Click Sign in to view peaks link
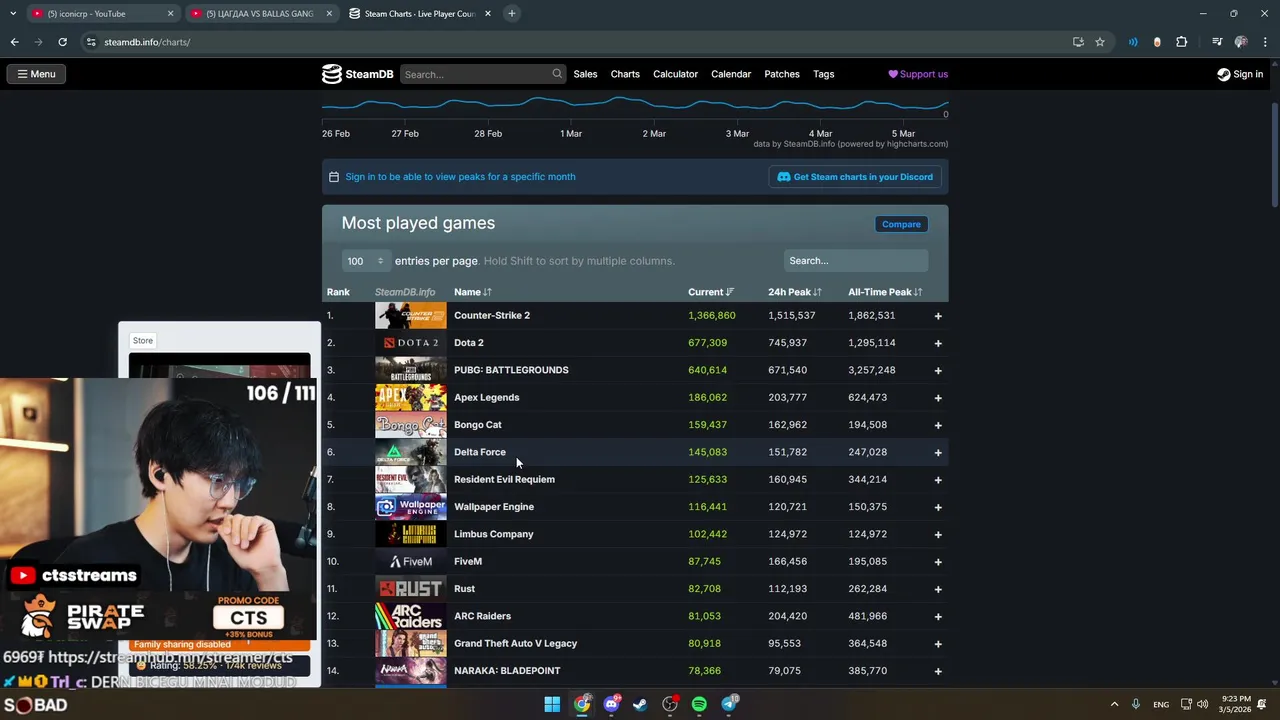1280x720 pixels. click(460, 177)
